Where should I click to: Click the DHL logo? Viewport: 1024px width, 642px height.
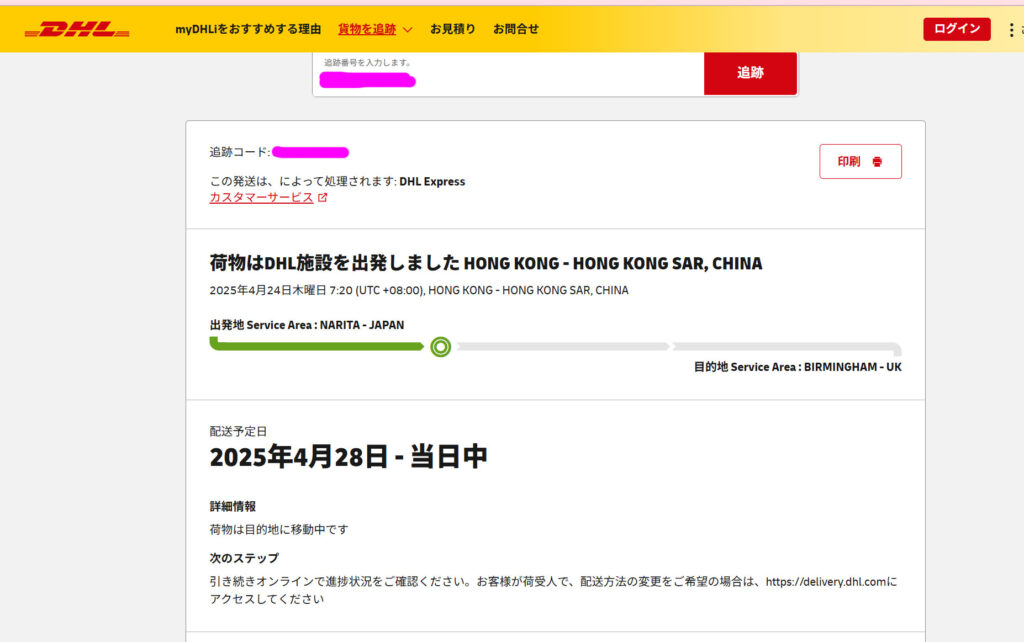tap(77, 29)
